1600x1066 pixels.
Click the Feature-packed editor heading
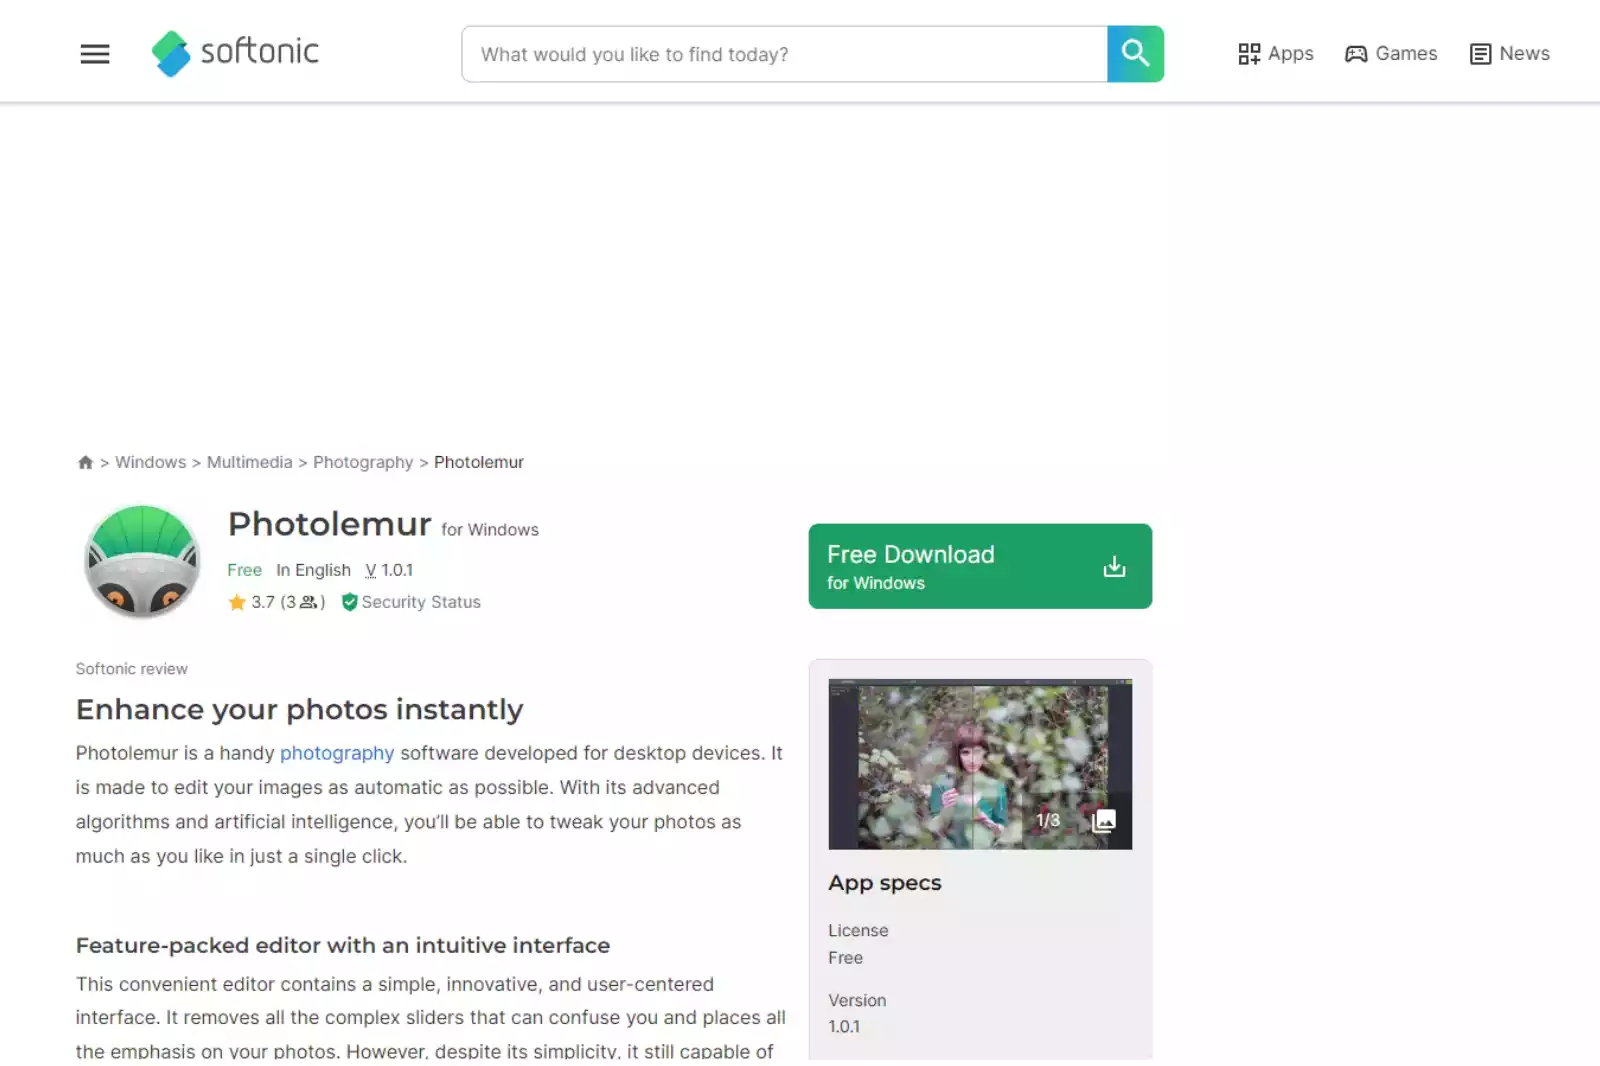(x=343, y=945)
